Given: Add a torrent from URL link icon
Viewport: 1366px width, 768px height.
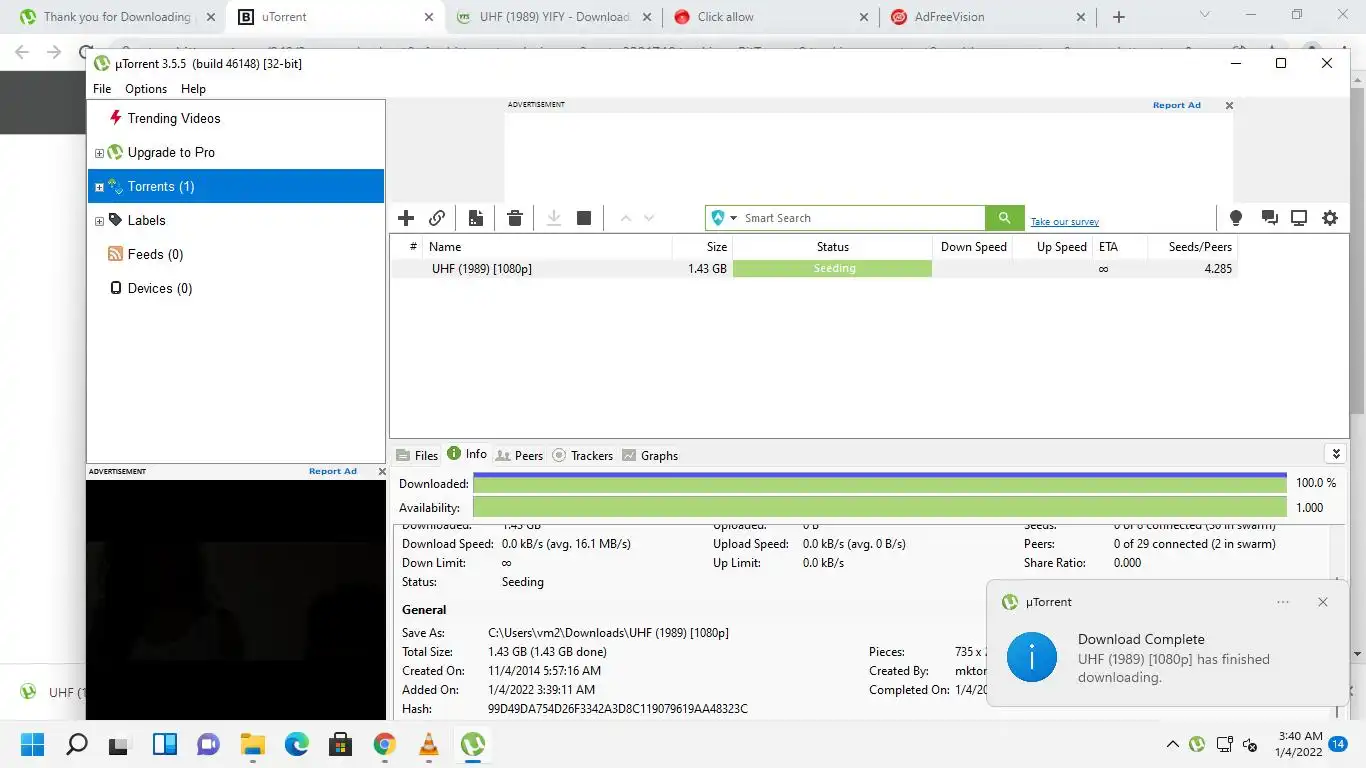Looking at the screenshot, I should point(437,218).
